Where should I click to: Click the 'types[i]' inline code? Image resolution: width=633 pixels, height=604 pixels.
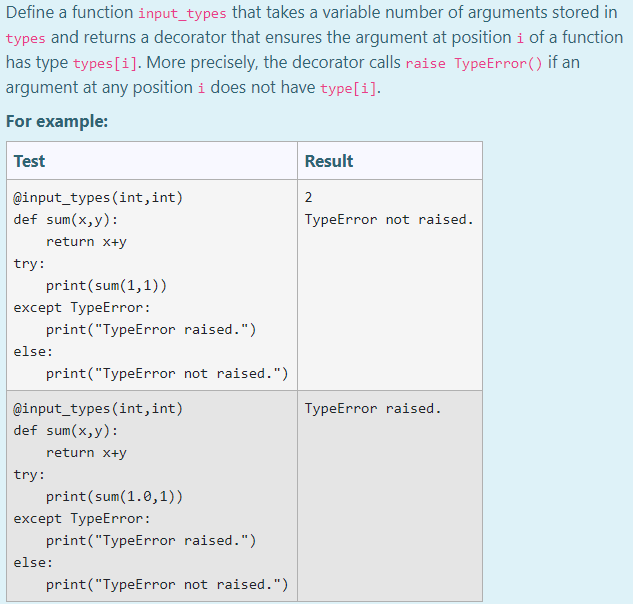(105, 63)
